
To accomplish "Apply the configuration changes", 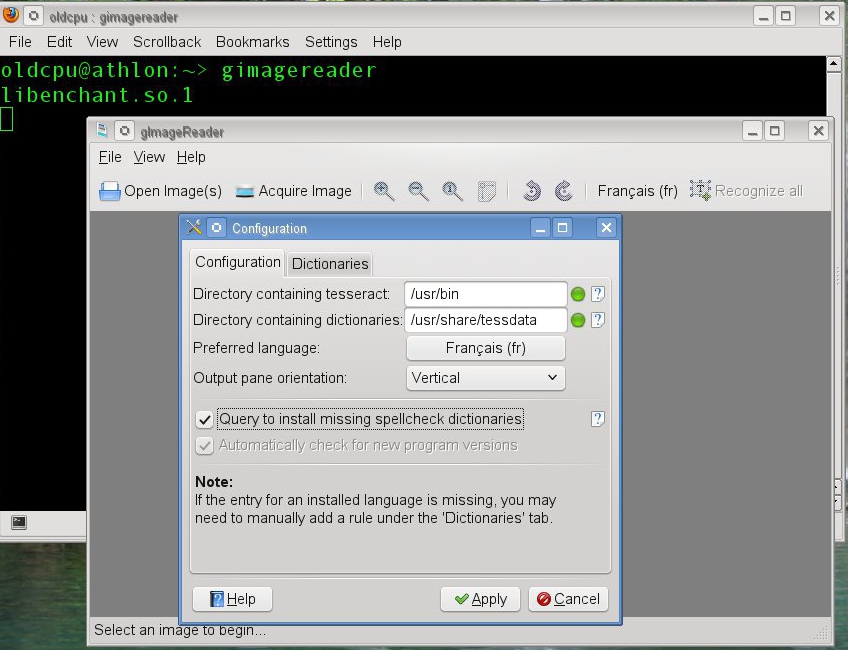I will [480, 599].
